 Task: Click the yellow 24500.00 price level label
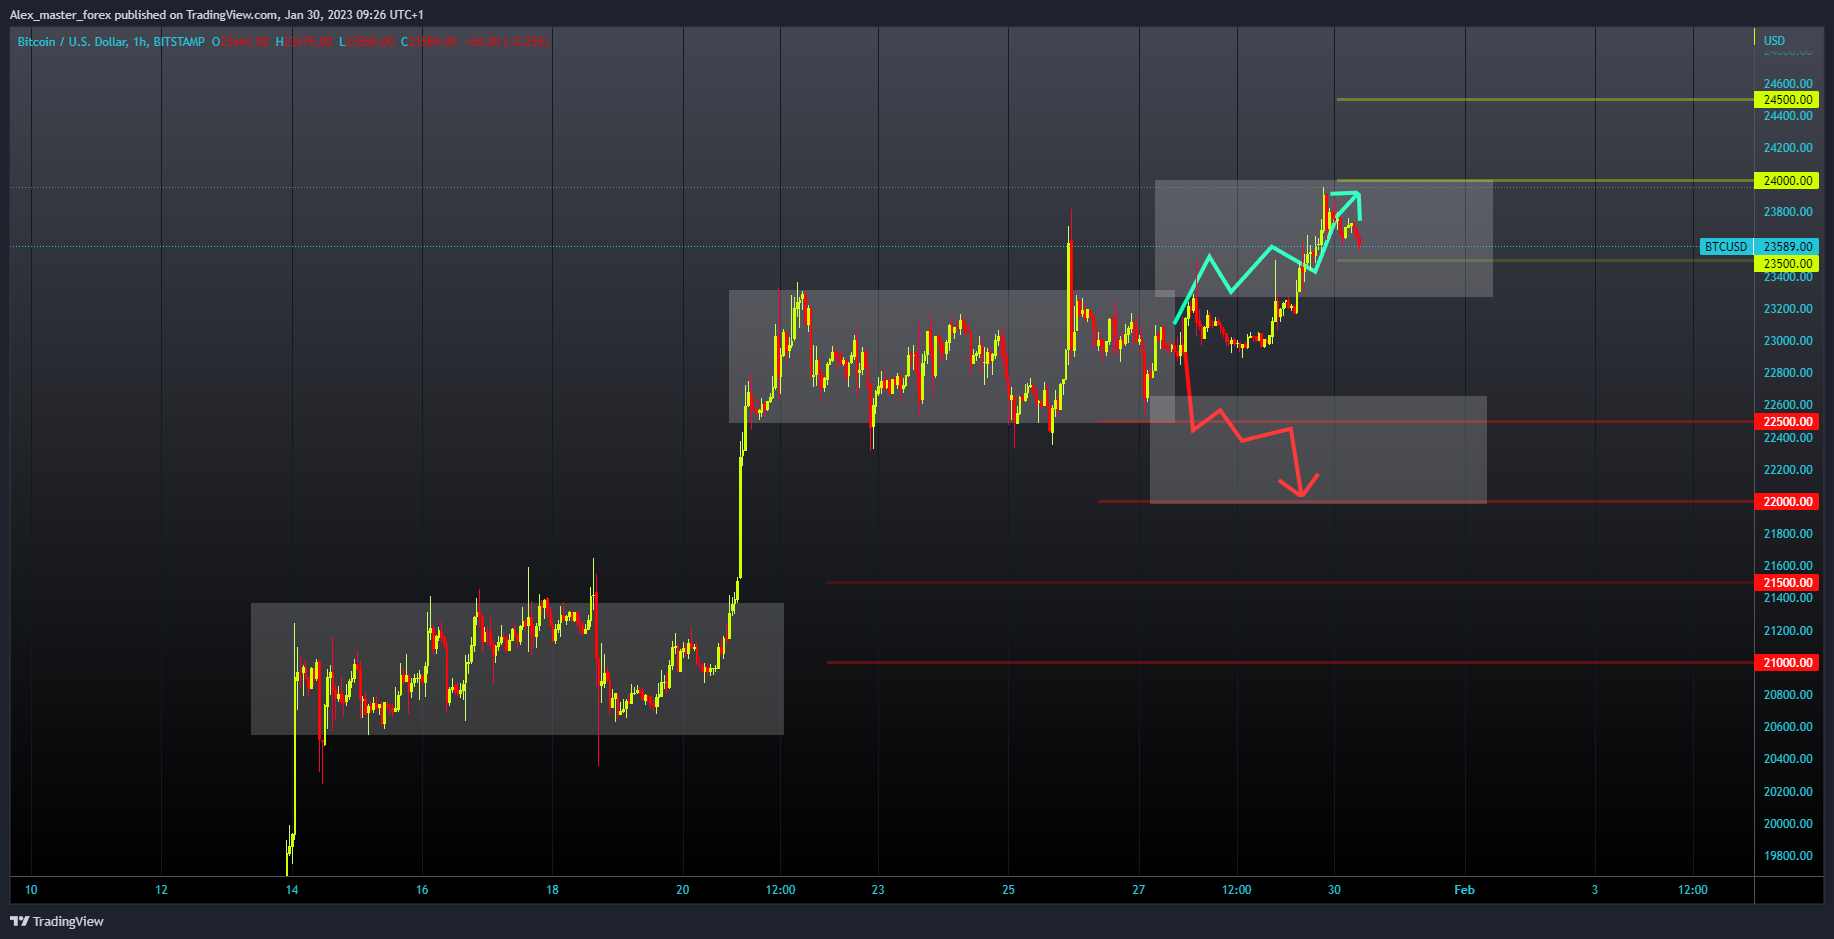(1787, 100)
